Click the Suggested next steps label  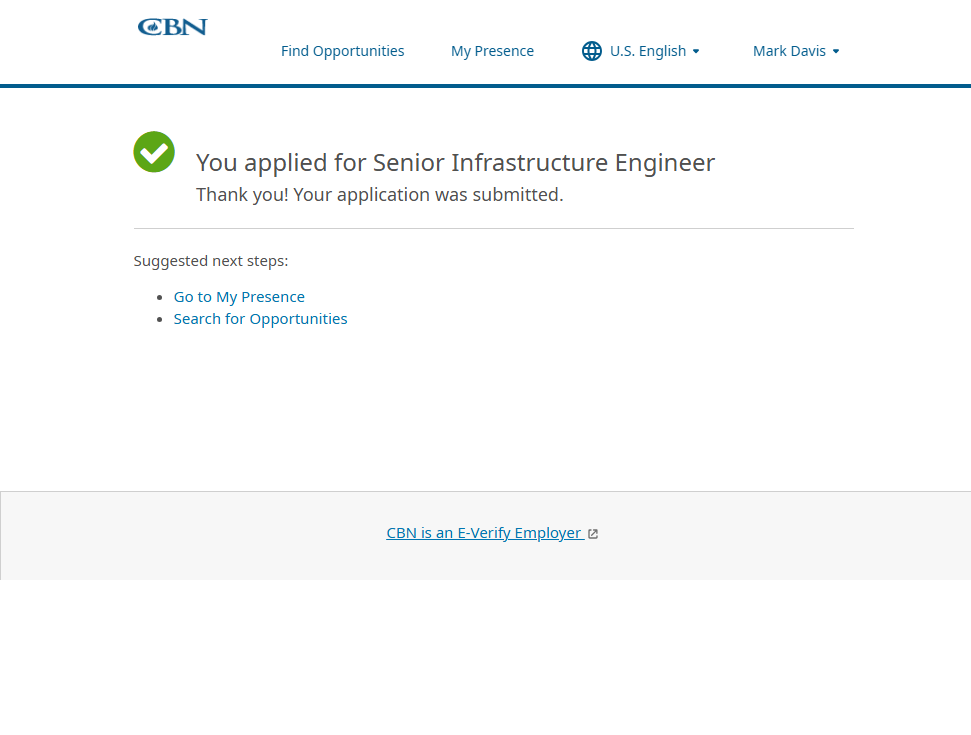click(211, 261)
